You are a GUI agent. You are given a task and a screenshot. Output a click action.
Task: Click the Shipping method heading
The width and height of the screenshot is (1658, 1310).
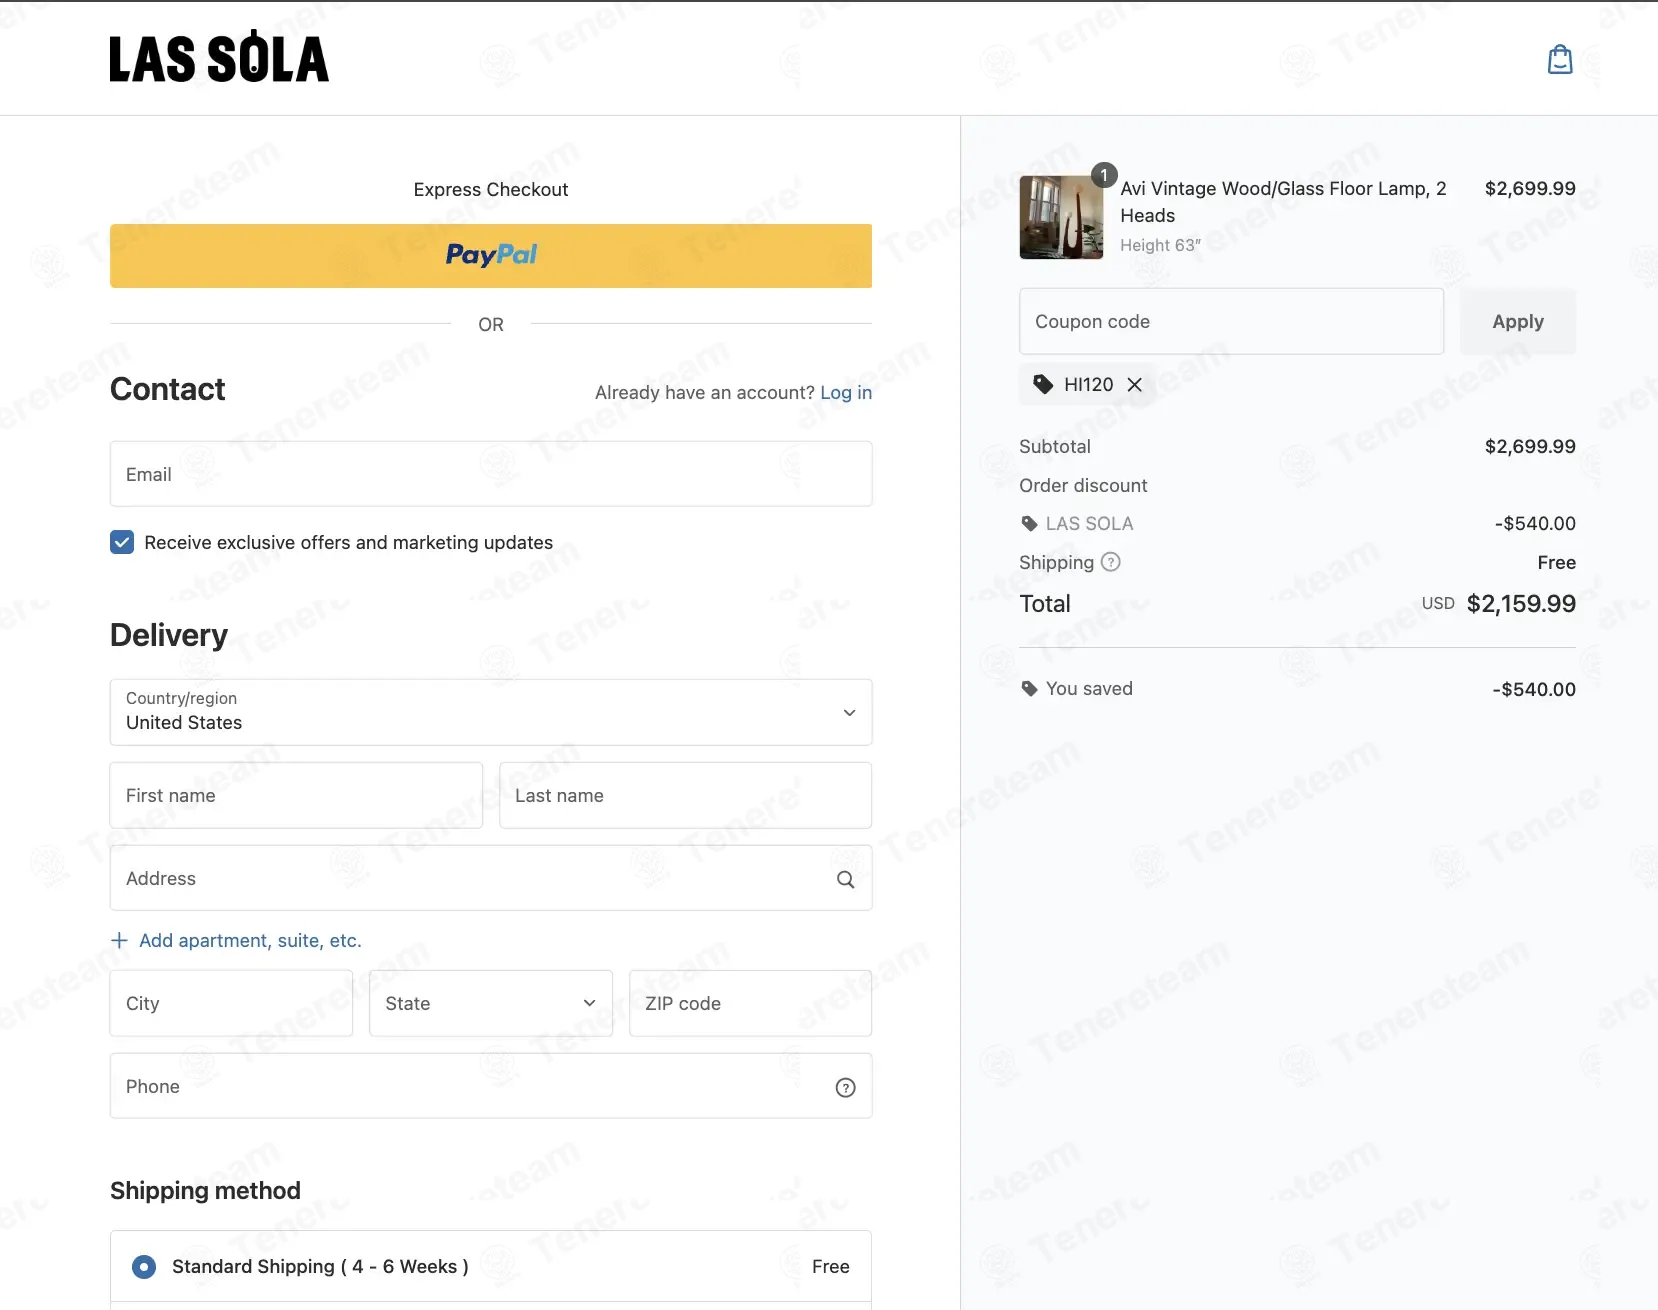(x=205, y=1190)
